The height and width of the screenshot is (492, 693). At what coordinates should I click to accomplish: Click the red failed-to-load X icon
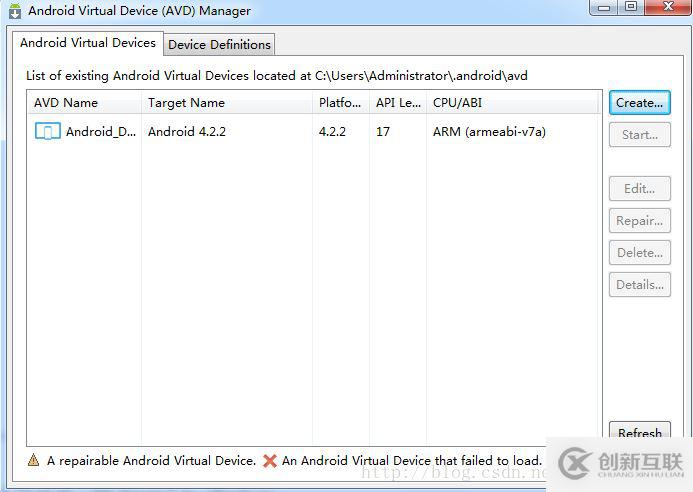click(x=270, y=461)
